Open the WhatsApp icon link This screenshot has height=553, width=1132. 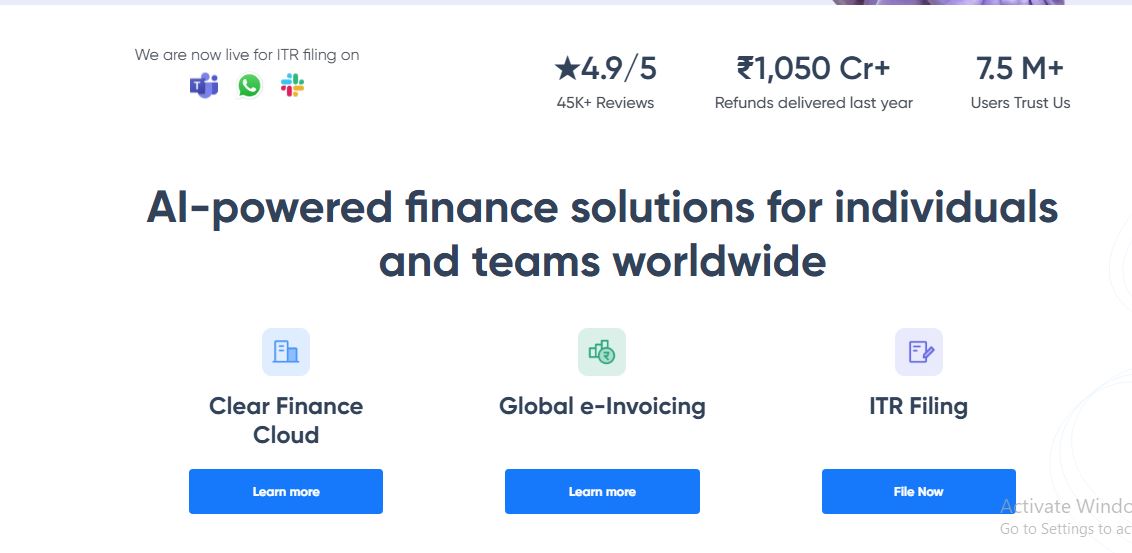(249, 86)
